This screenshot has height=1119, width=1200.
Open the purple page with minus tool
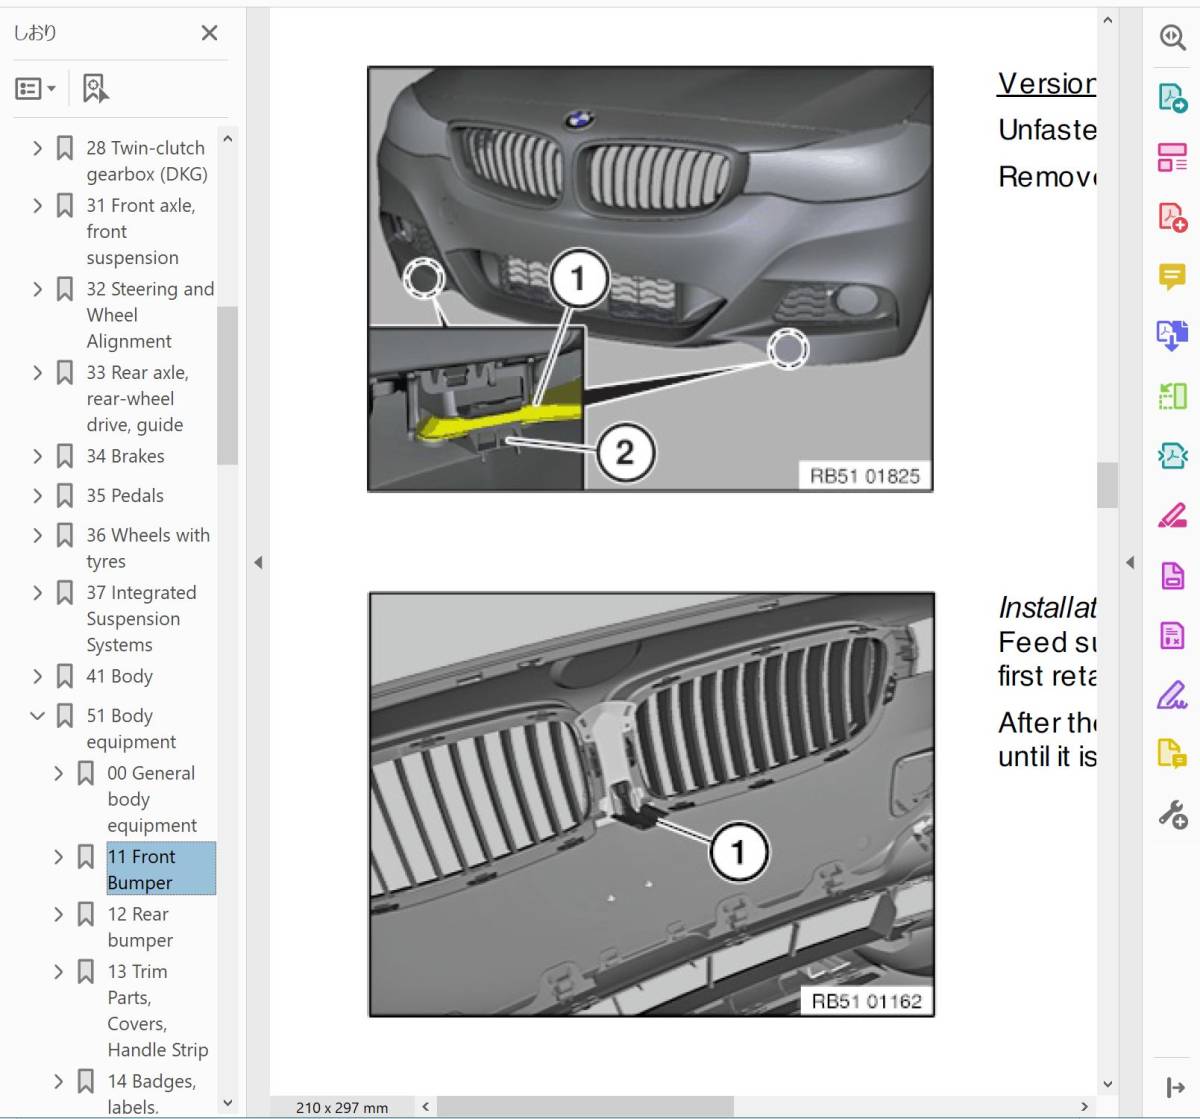[1172, 575]
